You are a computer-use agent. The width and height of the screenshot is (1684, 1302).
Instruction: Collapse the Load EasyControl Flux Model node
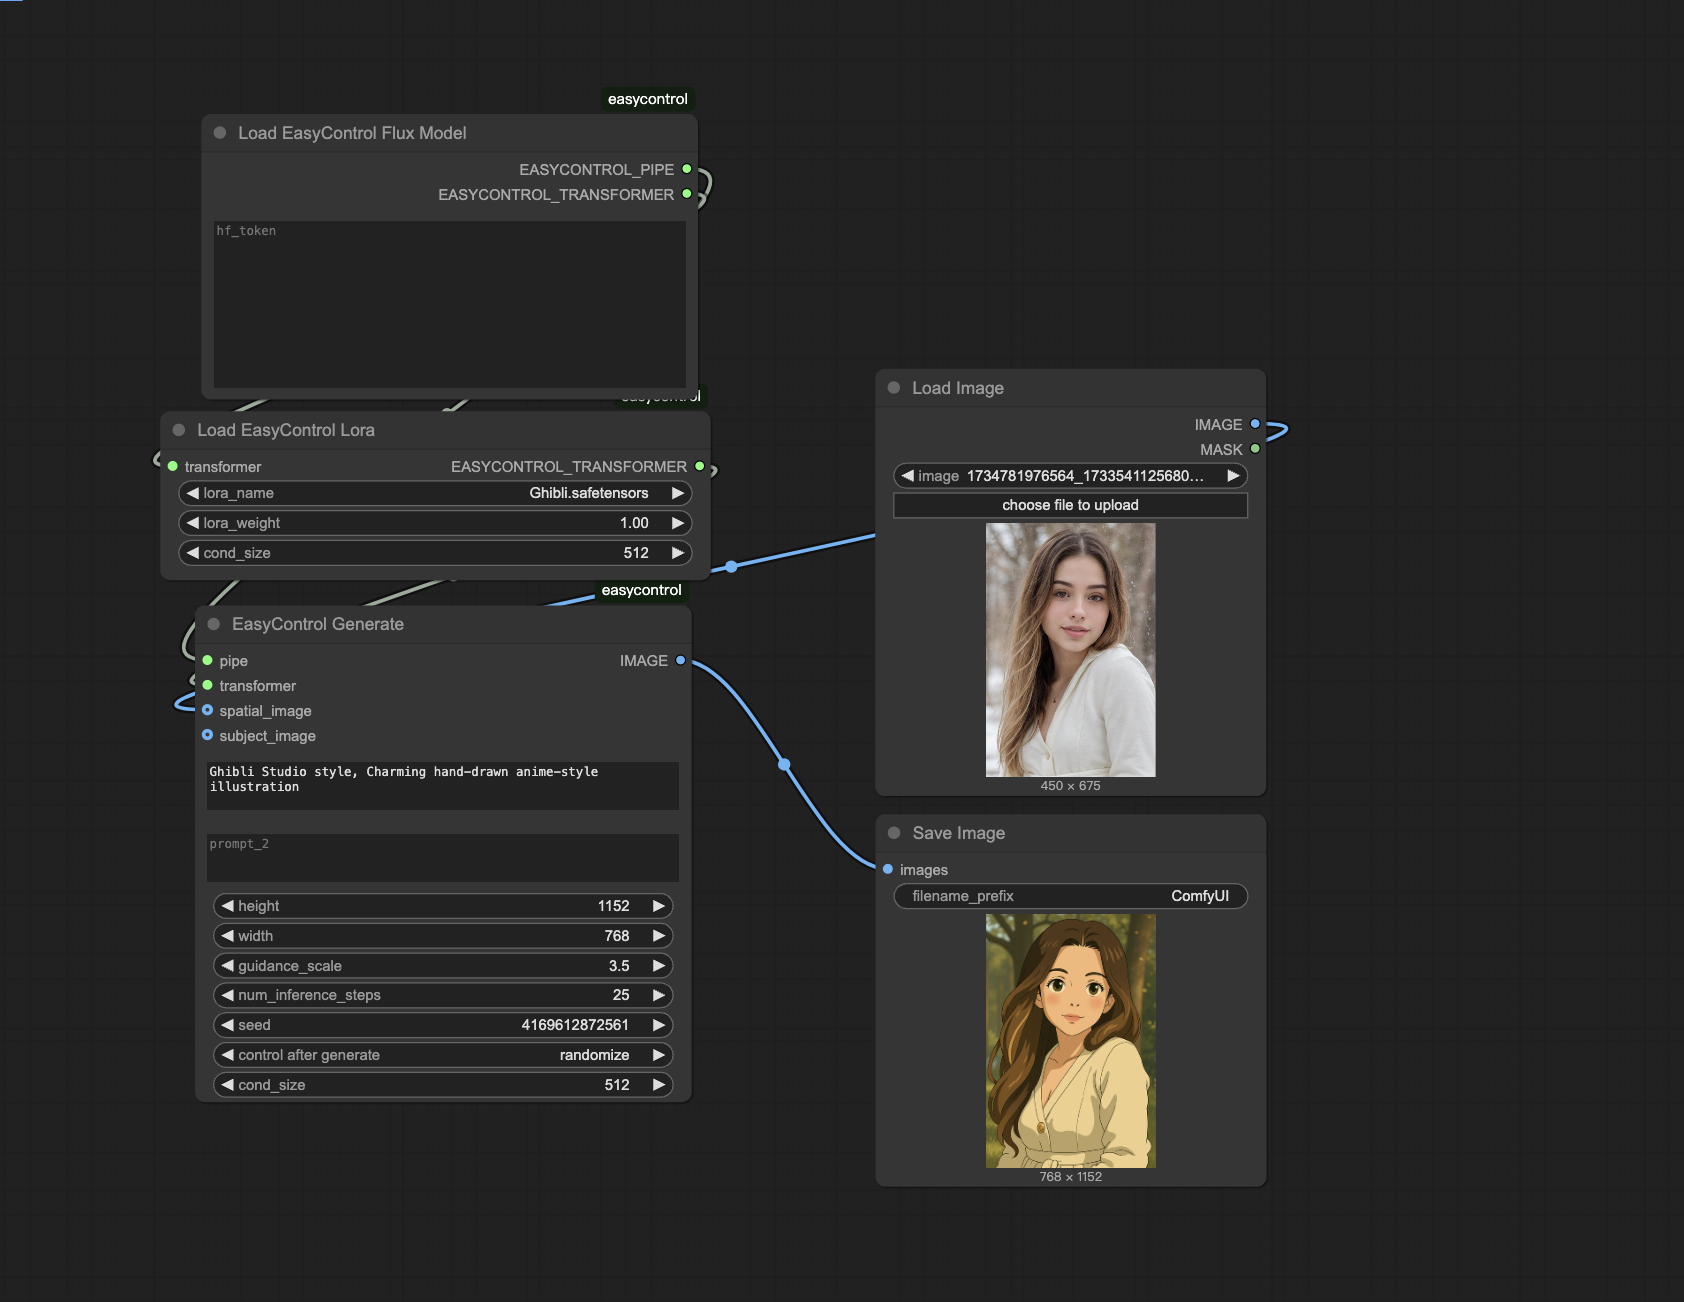coord(220,133)
